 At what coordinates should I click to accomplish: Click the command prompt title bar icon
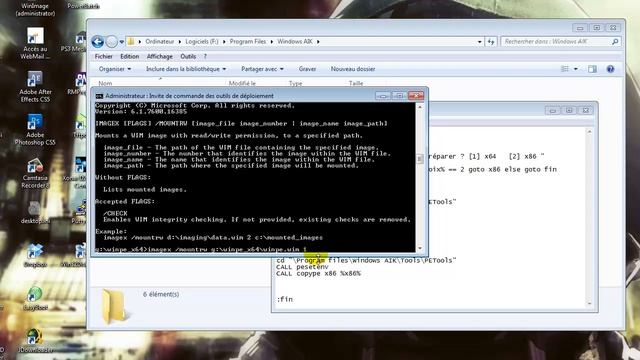click(x=99, y=96)
